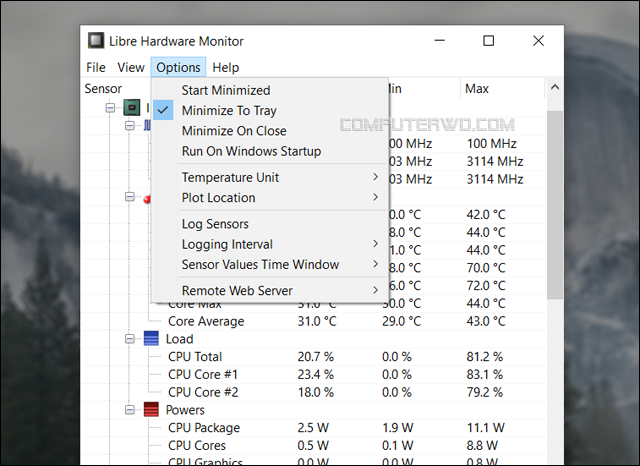Click the 79.2 % max value

[x=484, y=393]
